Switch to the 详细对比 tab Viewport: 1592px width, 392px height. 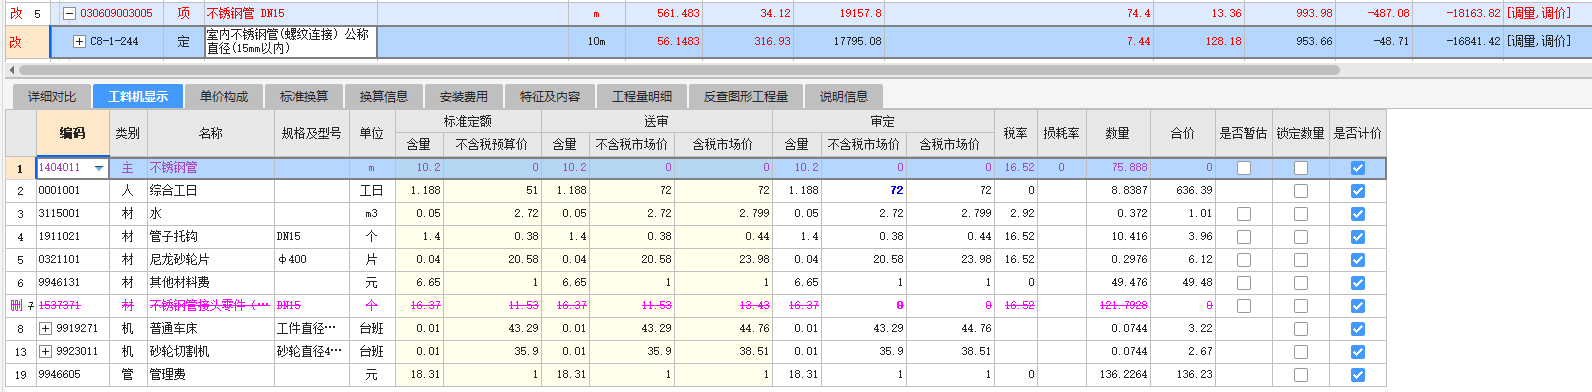tap(52, 97)
